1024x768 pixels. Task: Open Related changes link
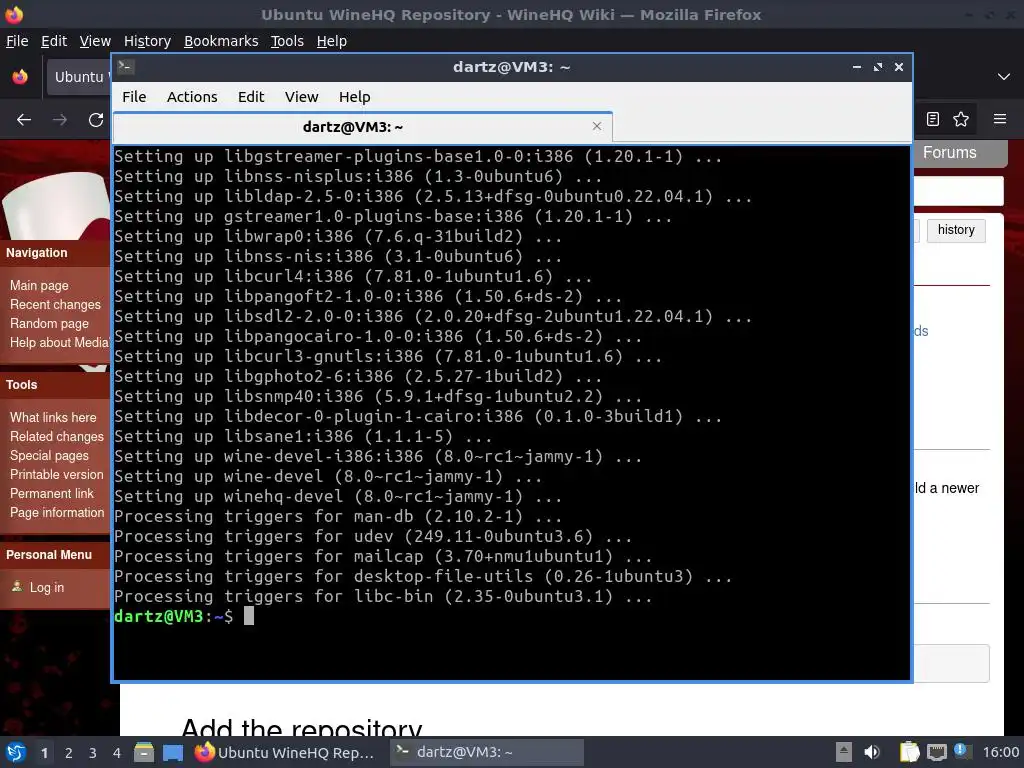(x=57, y=436)
